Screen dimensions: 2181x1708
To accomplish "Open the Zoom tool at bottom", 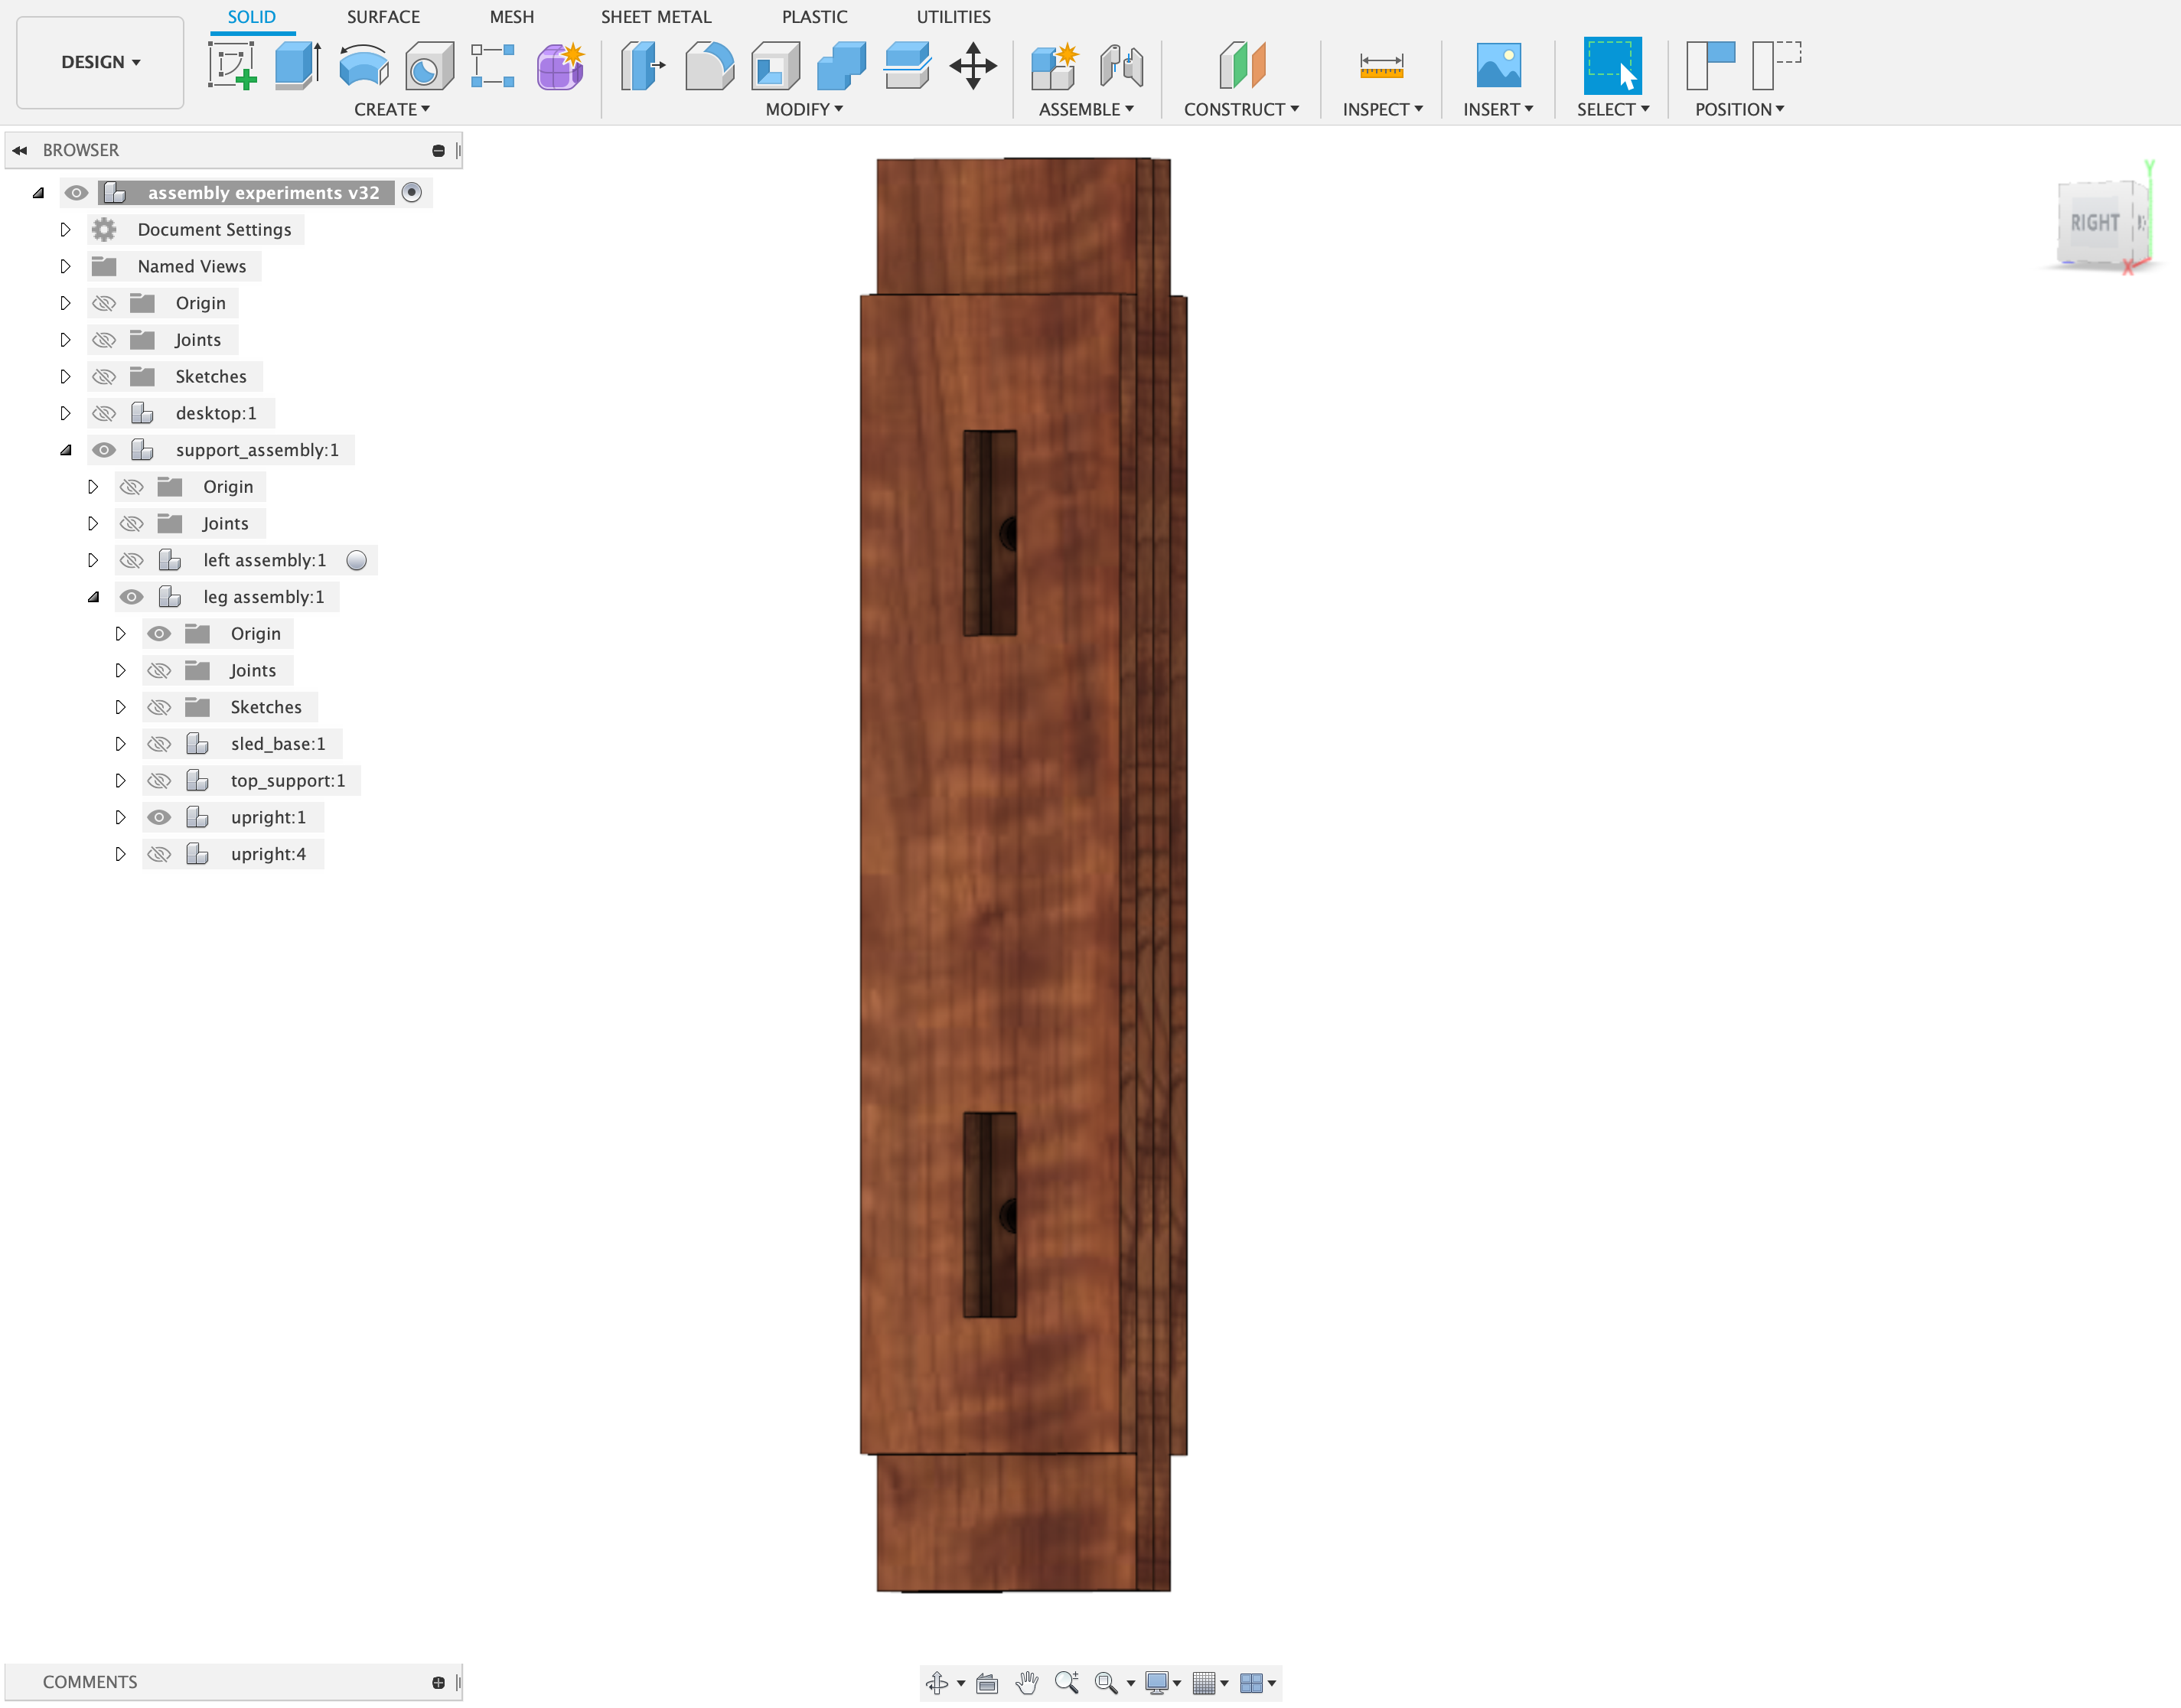I will [1066, 1682].
